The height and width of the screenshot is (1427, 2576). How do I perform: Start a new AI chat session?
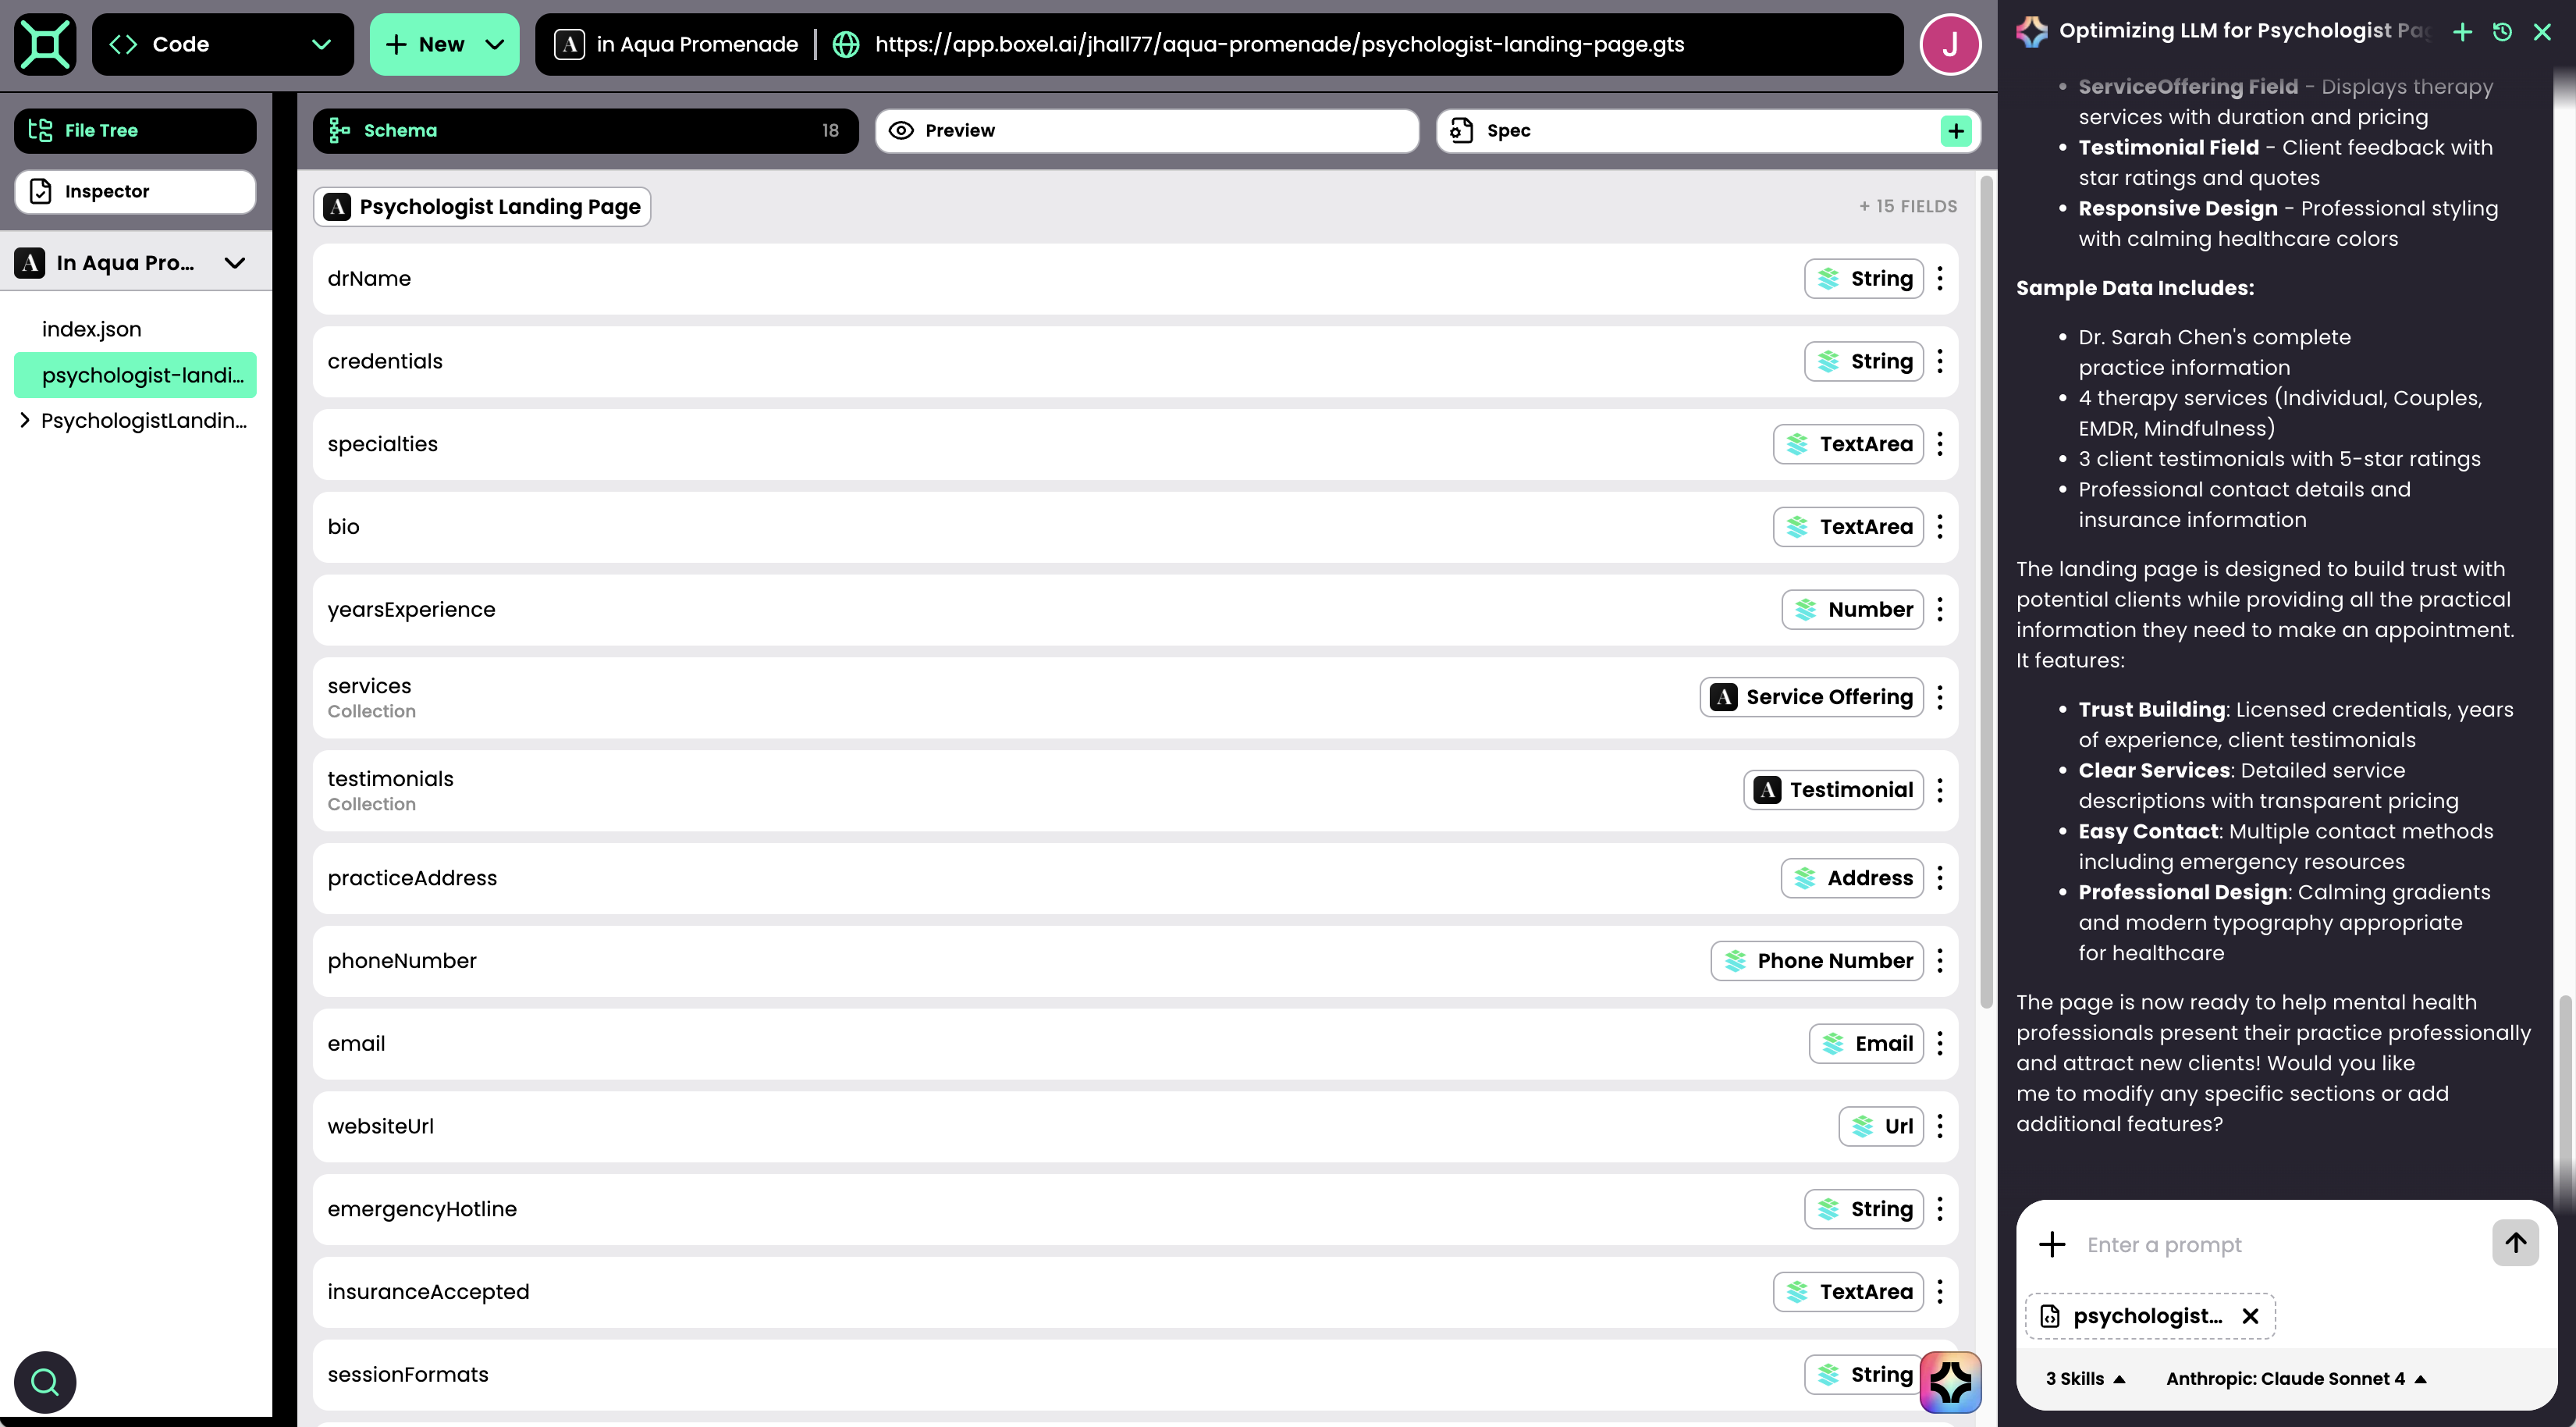[2463, 32]
